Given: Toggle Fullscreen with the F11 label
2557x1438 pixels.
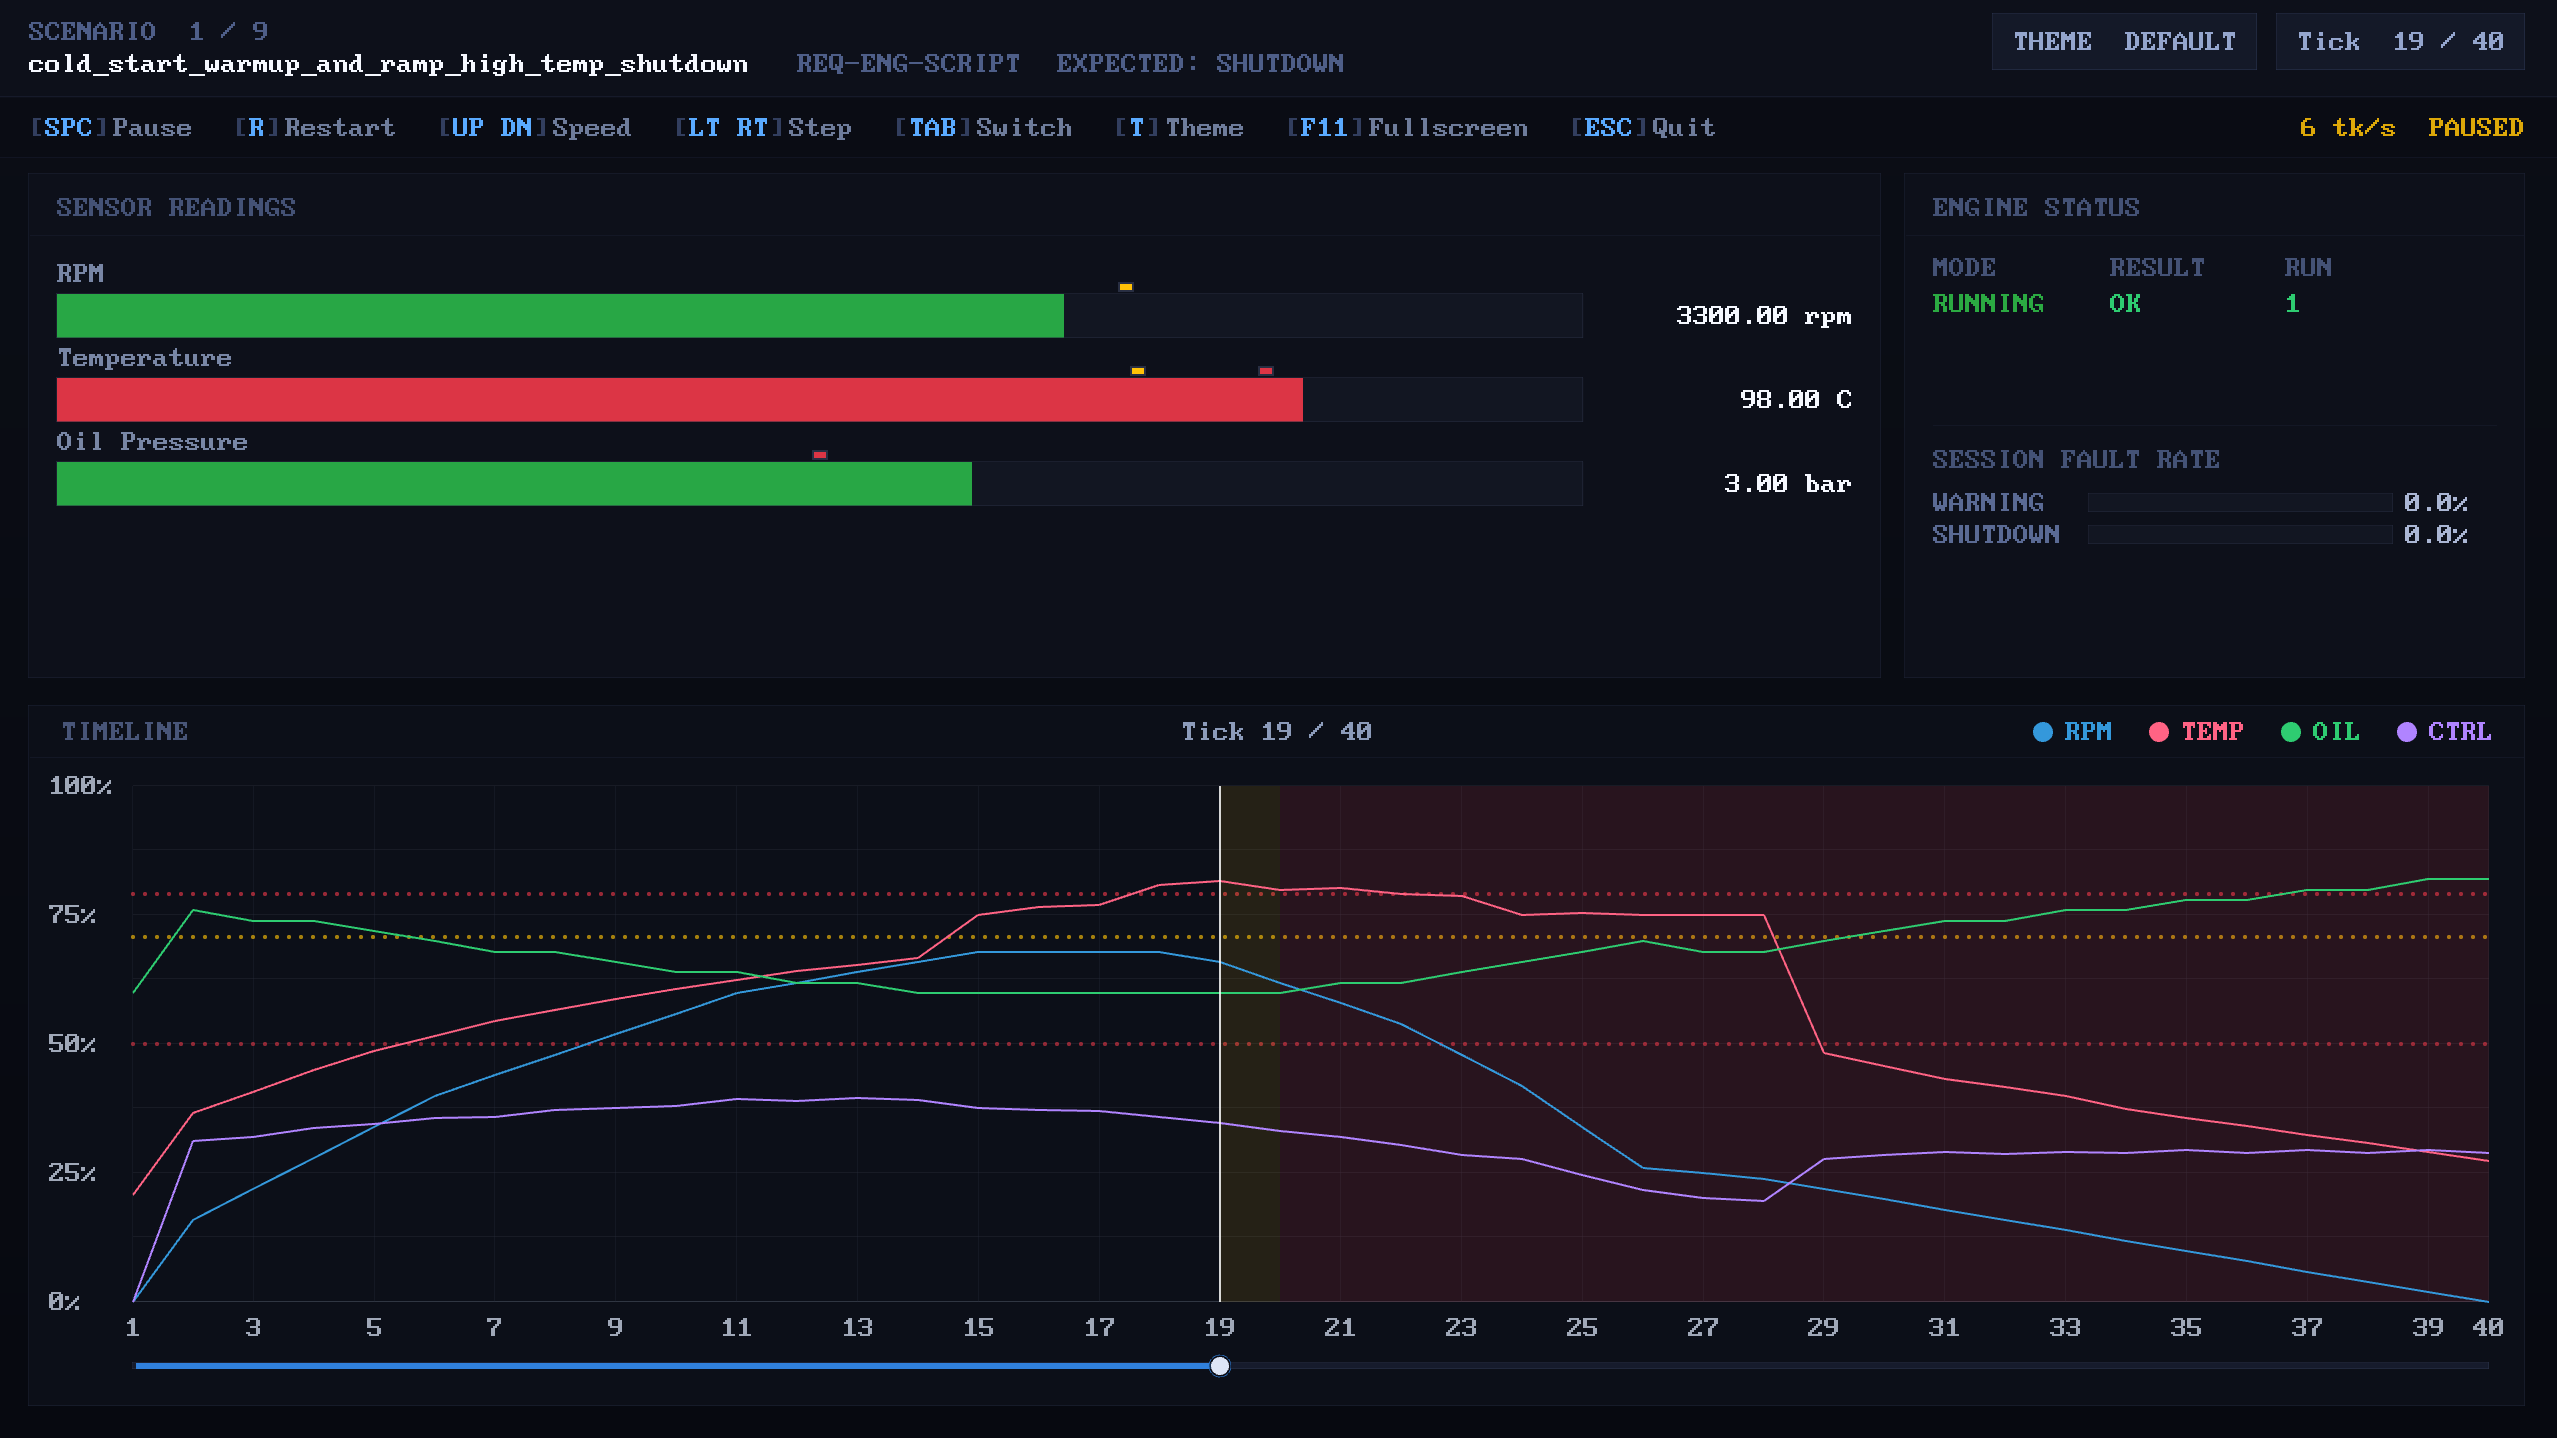Looking at the screenshot, I should pos(1407,128).
